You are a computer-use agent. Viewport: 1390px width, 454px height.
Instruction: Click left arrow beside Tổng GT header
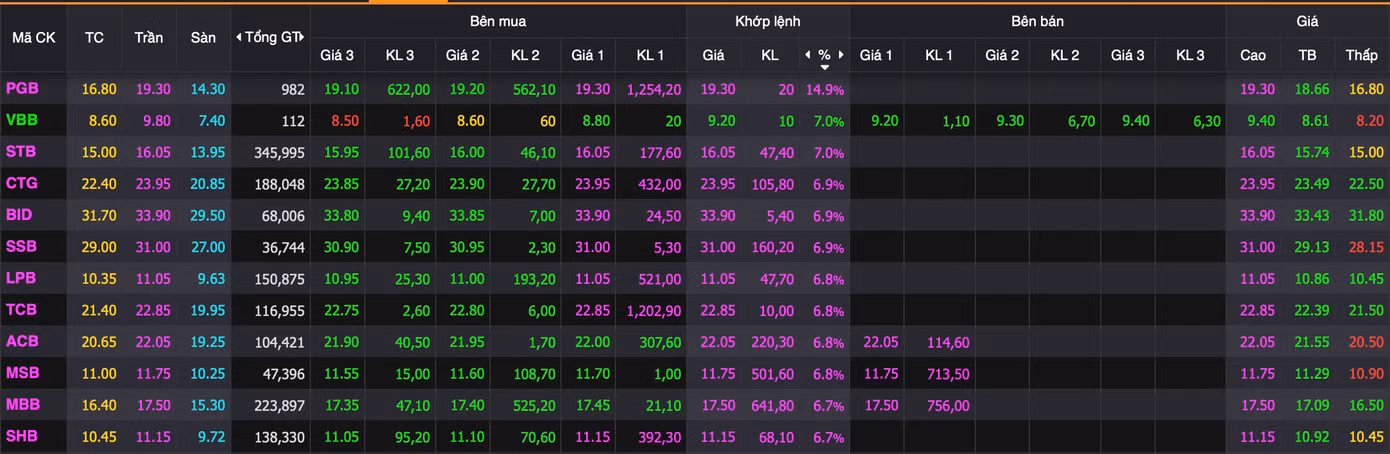pyautogui.click(x=239, y=37)
